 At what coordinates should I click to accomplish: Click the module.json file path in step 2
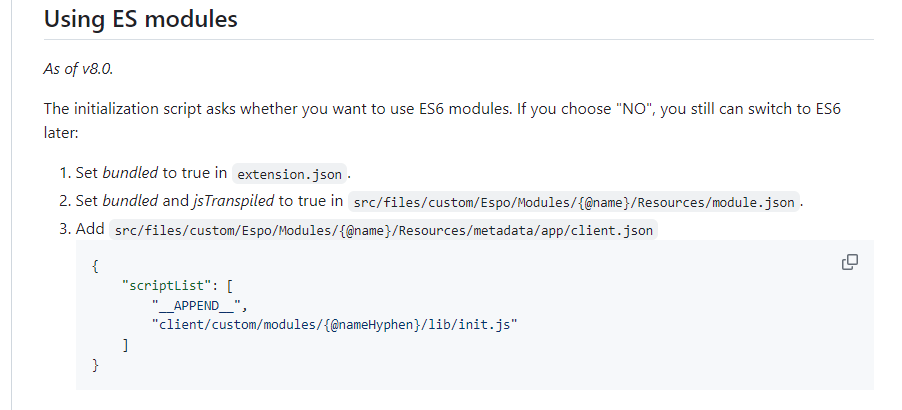576,202
